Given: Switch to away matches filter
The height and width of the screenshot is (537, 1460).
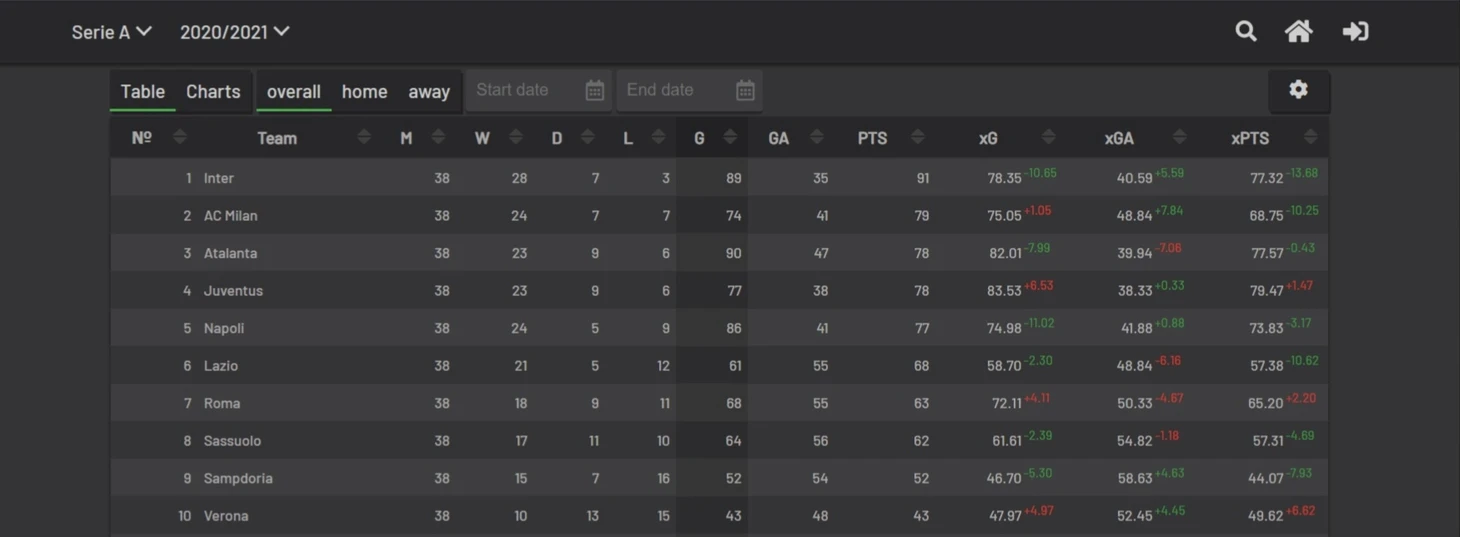Looking at the screenshot, I should pos(429,91).
